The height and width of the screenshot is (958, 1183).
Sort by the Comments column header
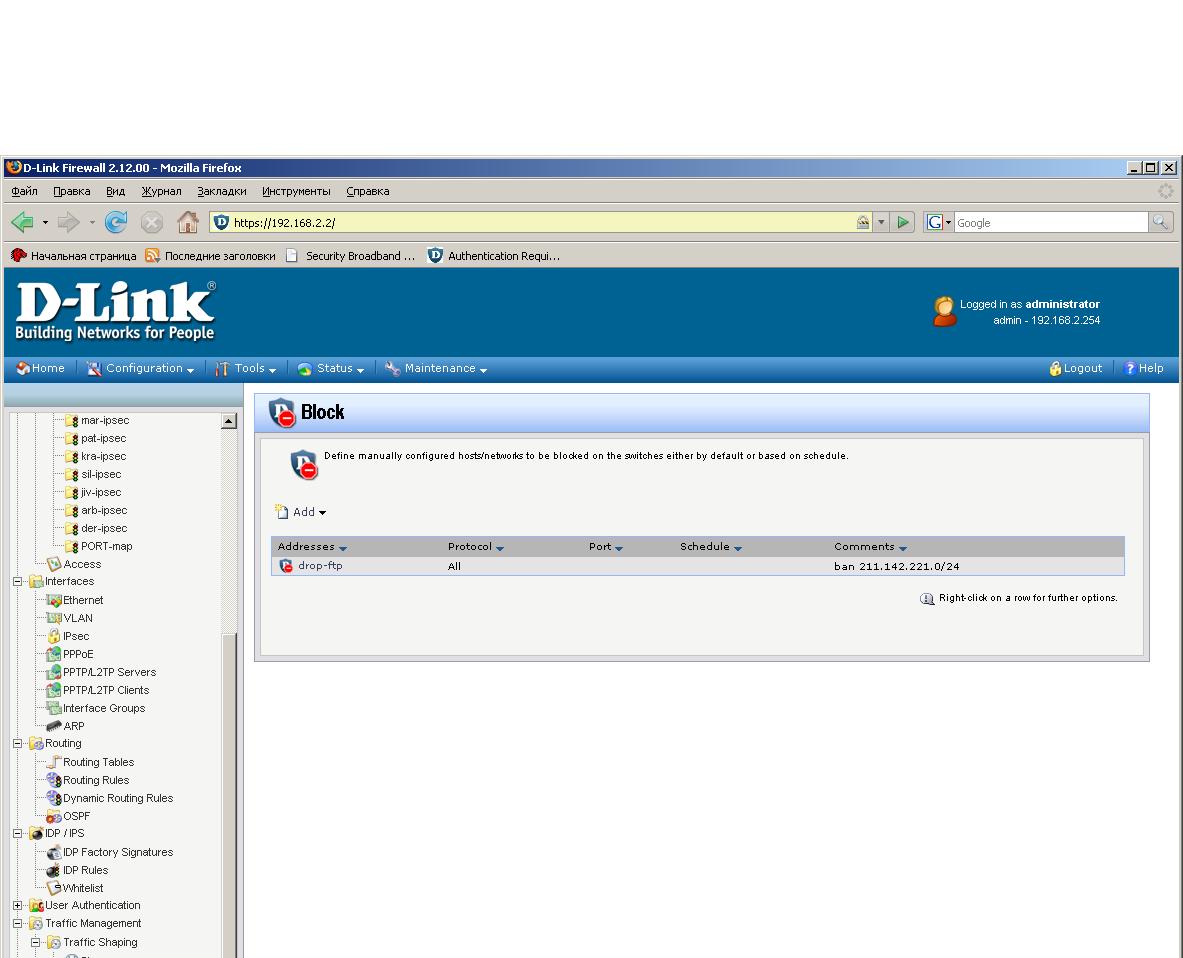[x=870, y=547]
